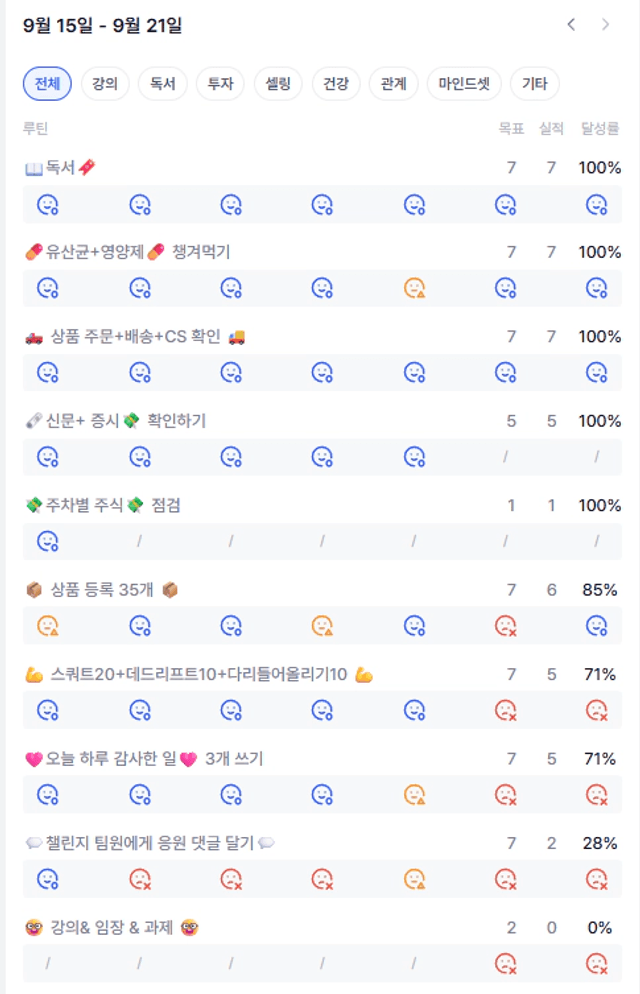Toggle the last red face in 스쿼트20 row
640x994 pixels.
point(596,710)
